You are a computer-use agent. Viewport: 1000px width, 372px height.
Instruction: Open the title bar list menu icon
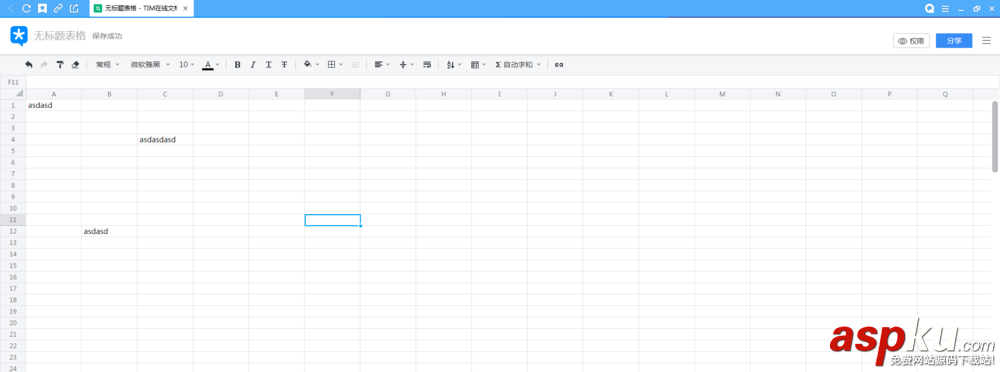[x=945, y=8]
